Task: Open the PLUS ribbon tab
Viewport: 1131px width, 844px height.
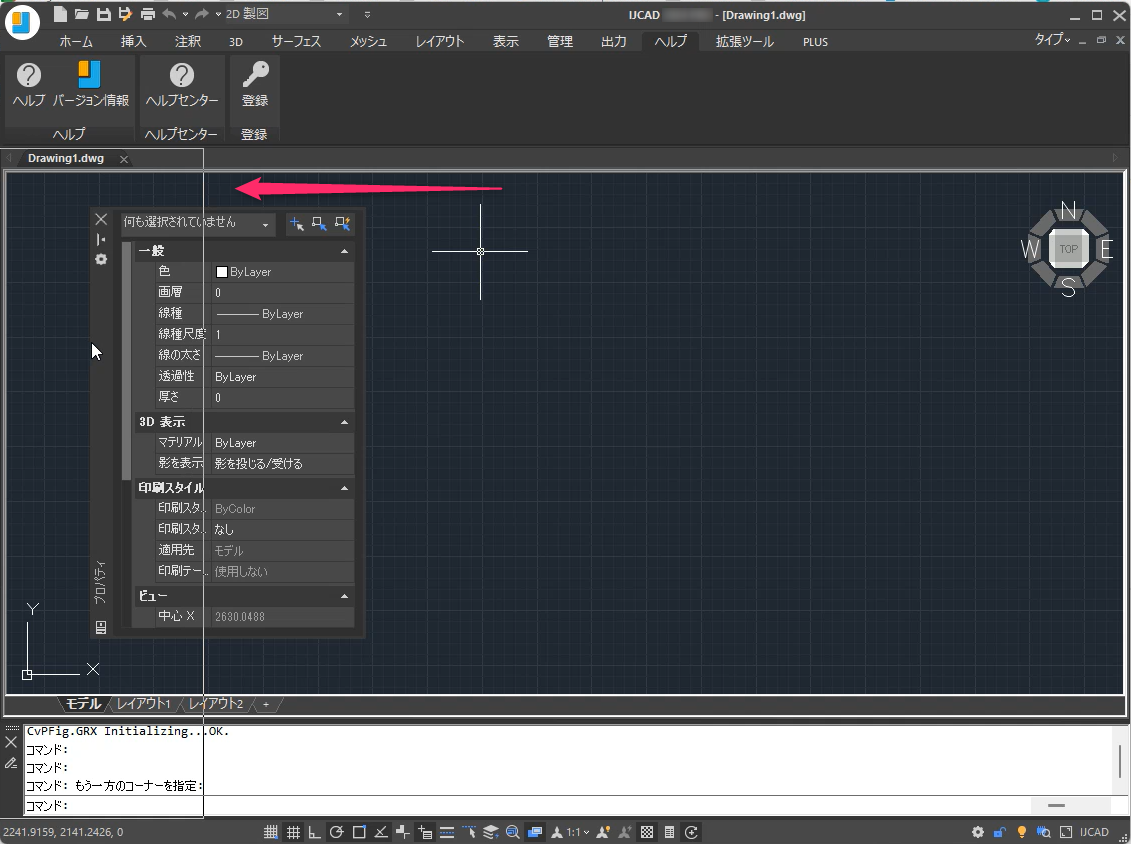Action: [x=815, y=42]
